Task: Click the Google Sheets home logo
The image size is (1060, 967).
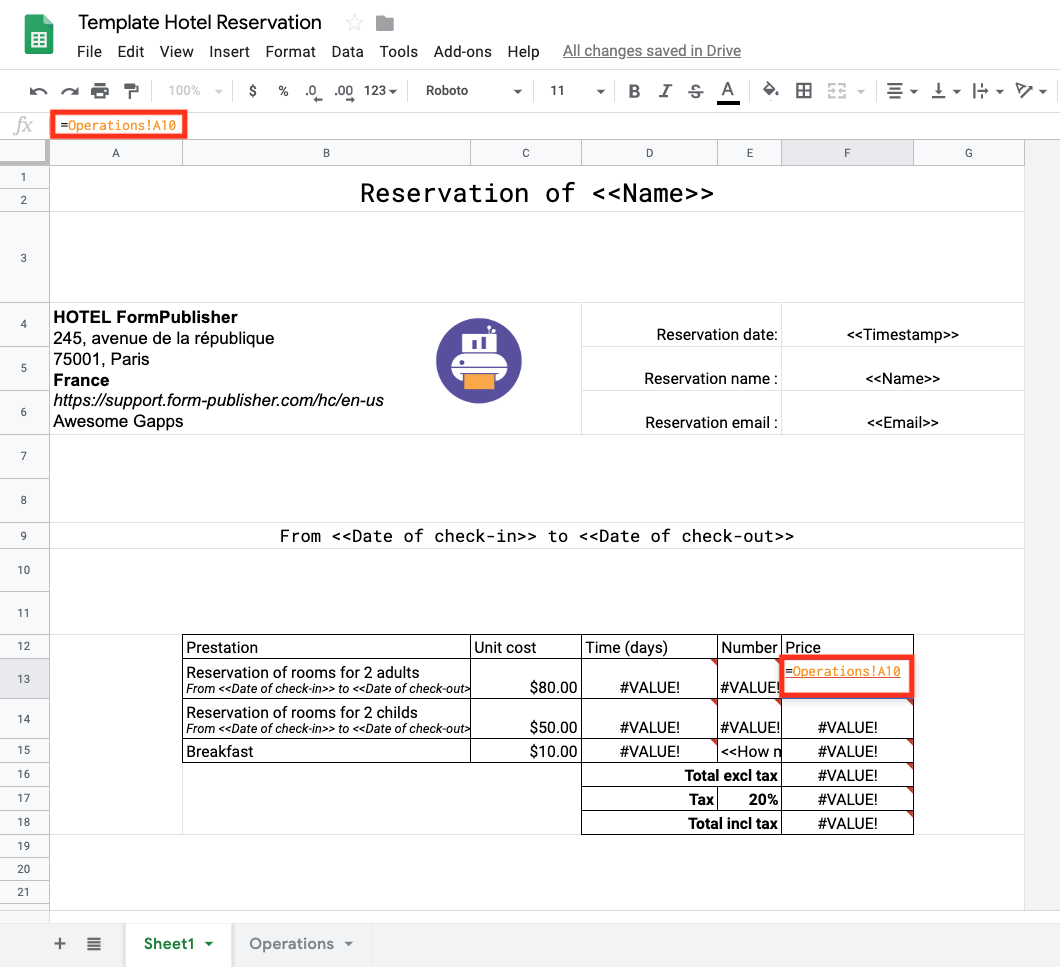Action: click(x=39, y=34)
